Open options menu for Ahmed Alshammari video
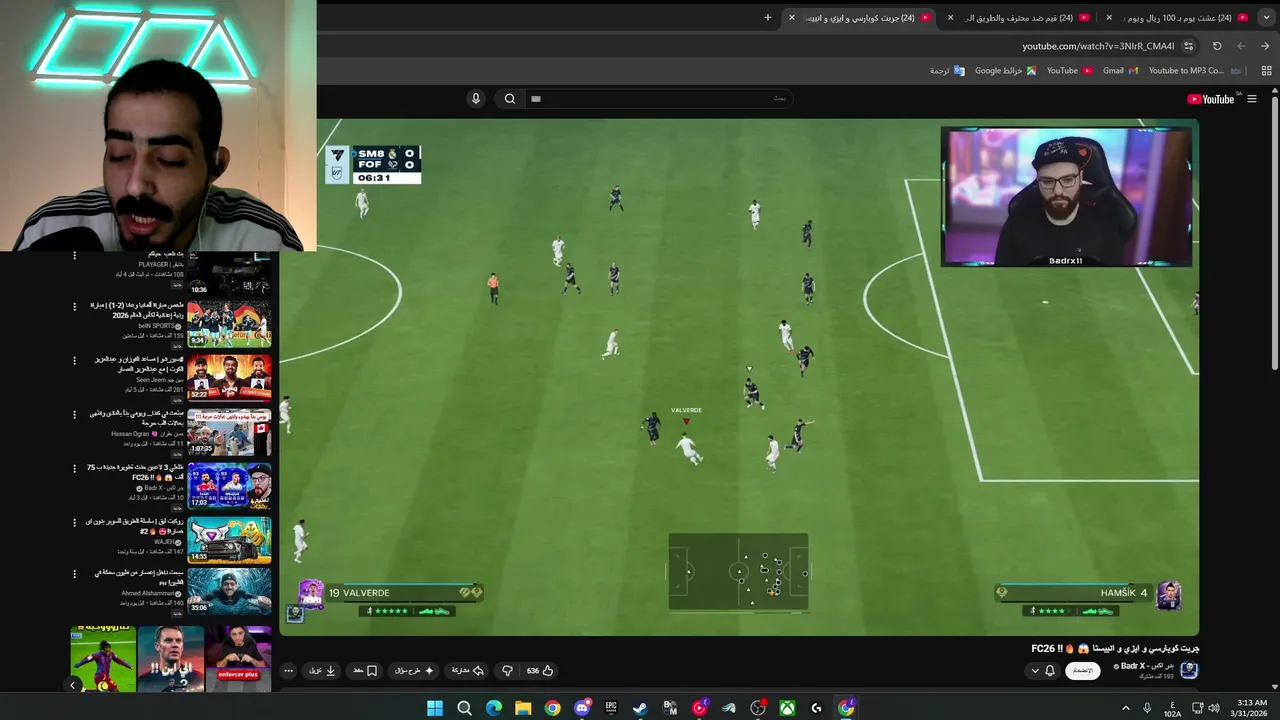1280x720 pixels. point(74,575)
